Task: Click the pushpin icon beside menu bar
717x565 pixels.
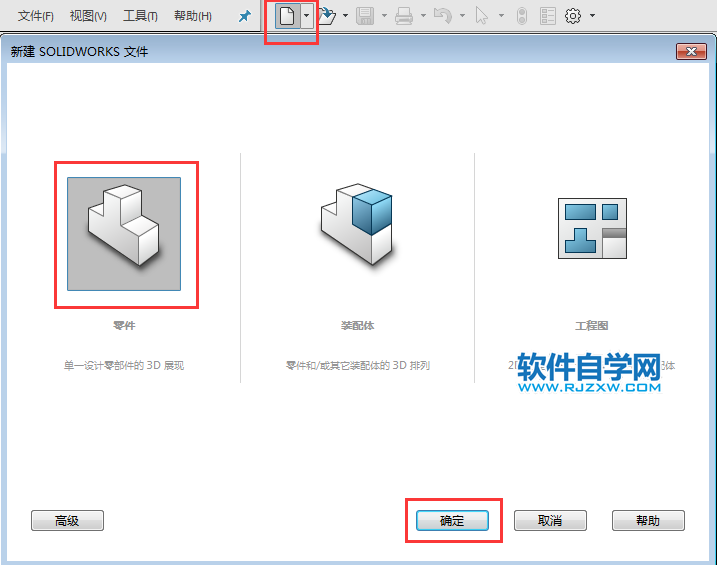Action: point(245,16)
